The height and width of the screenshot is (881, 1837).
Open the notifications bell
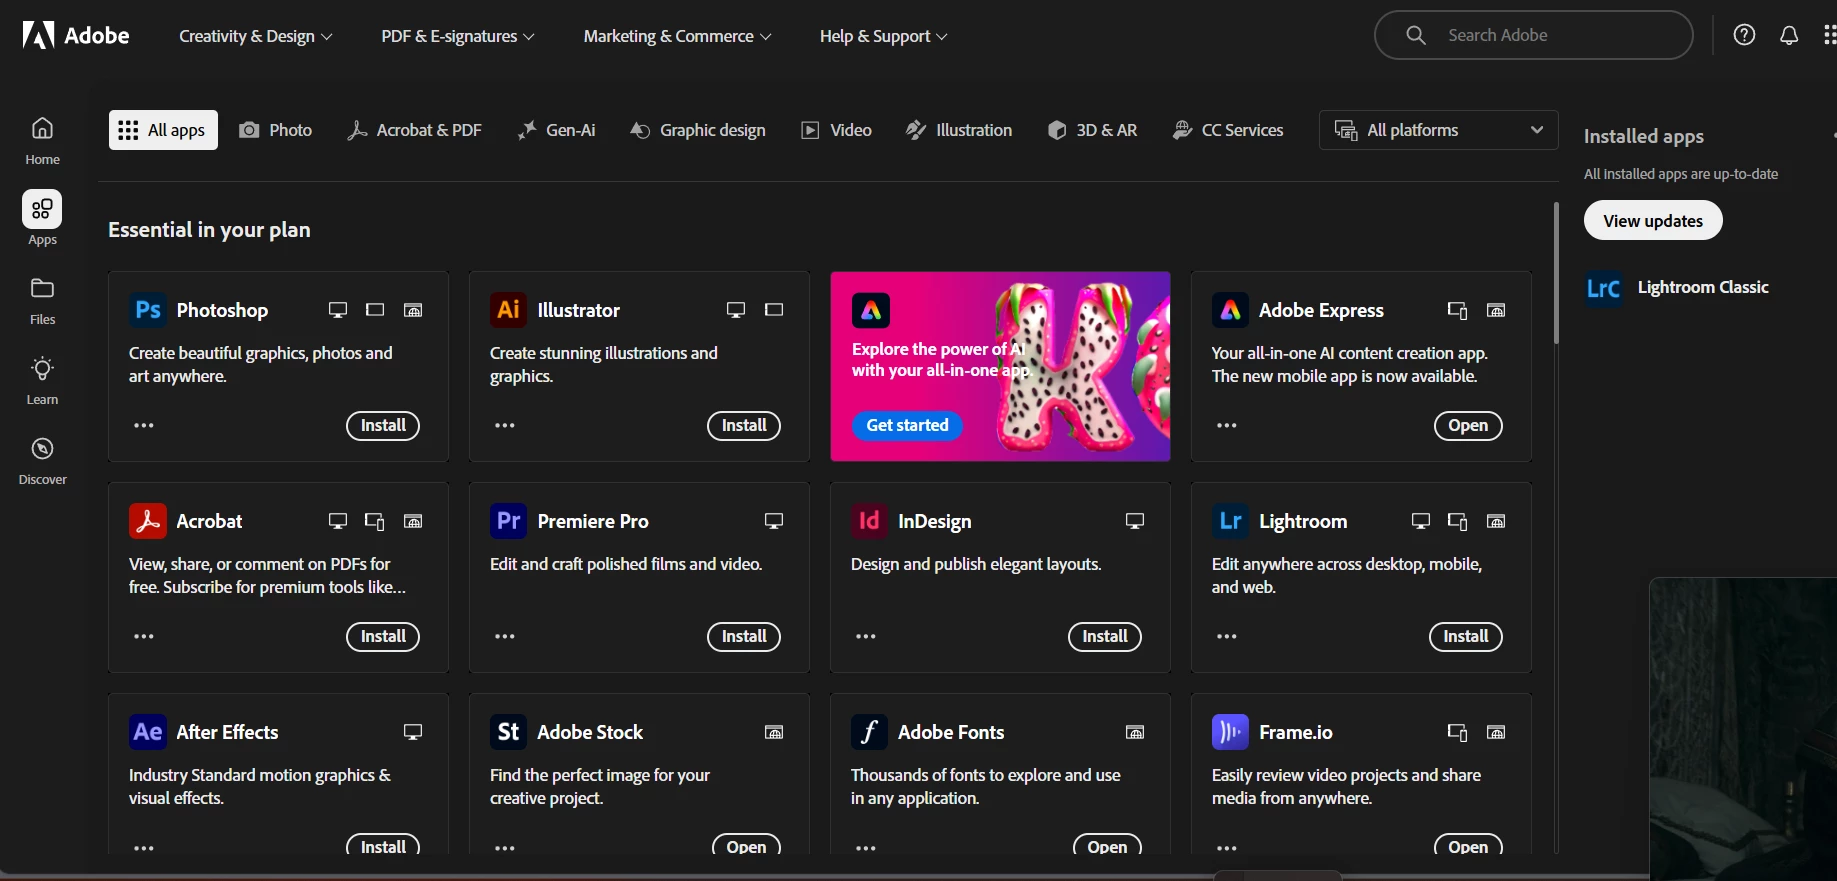point(1789,35)
